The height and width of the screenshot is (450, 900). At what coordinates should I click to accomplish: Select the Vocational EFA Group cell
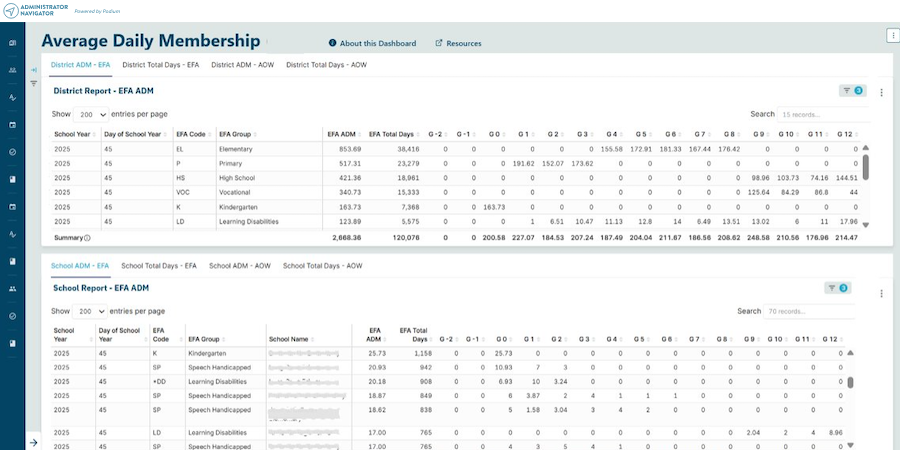(x=234, y=192)
